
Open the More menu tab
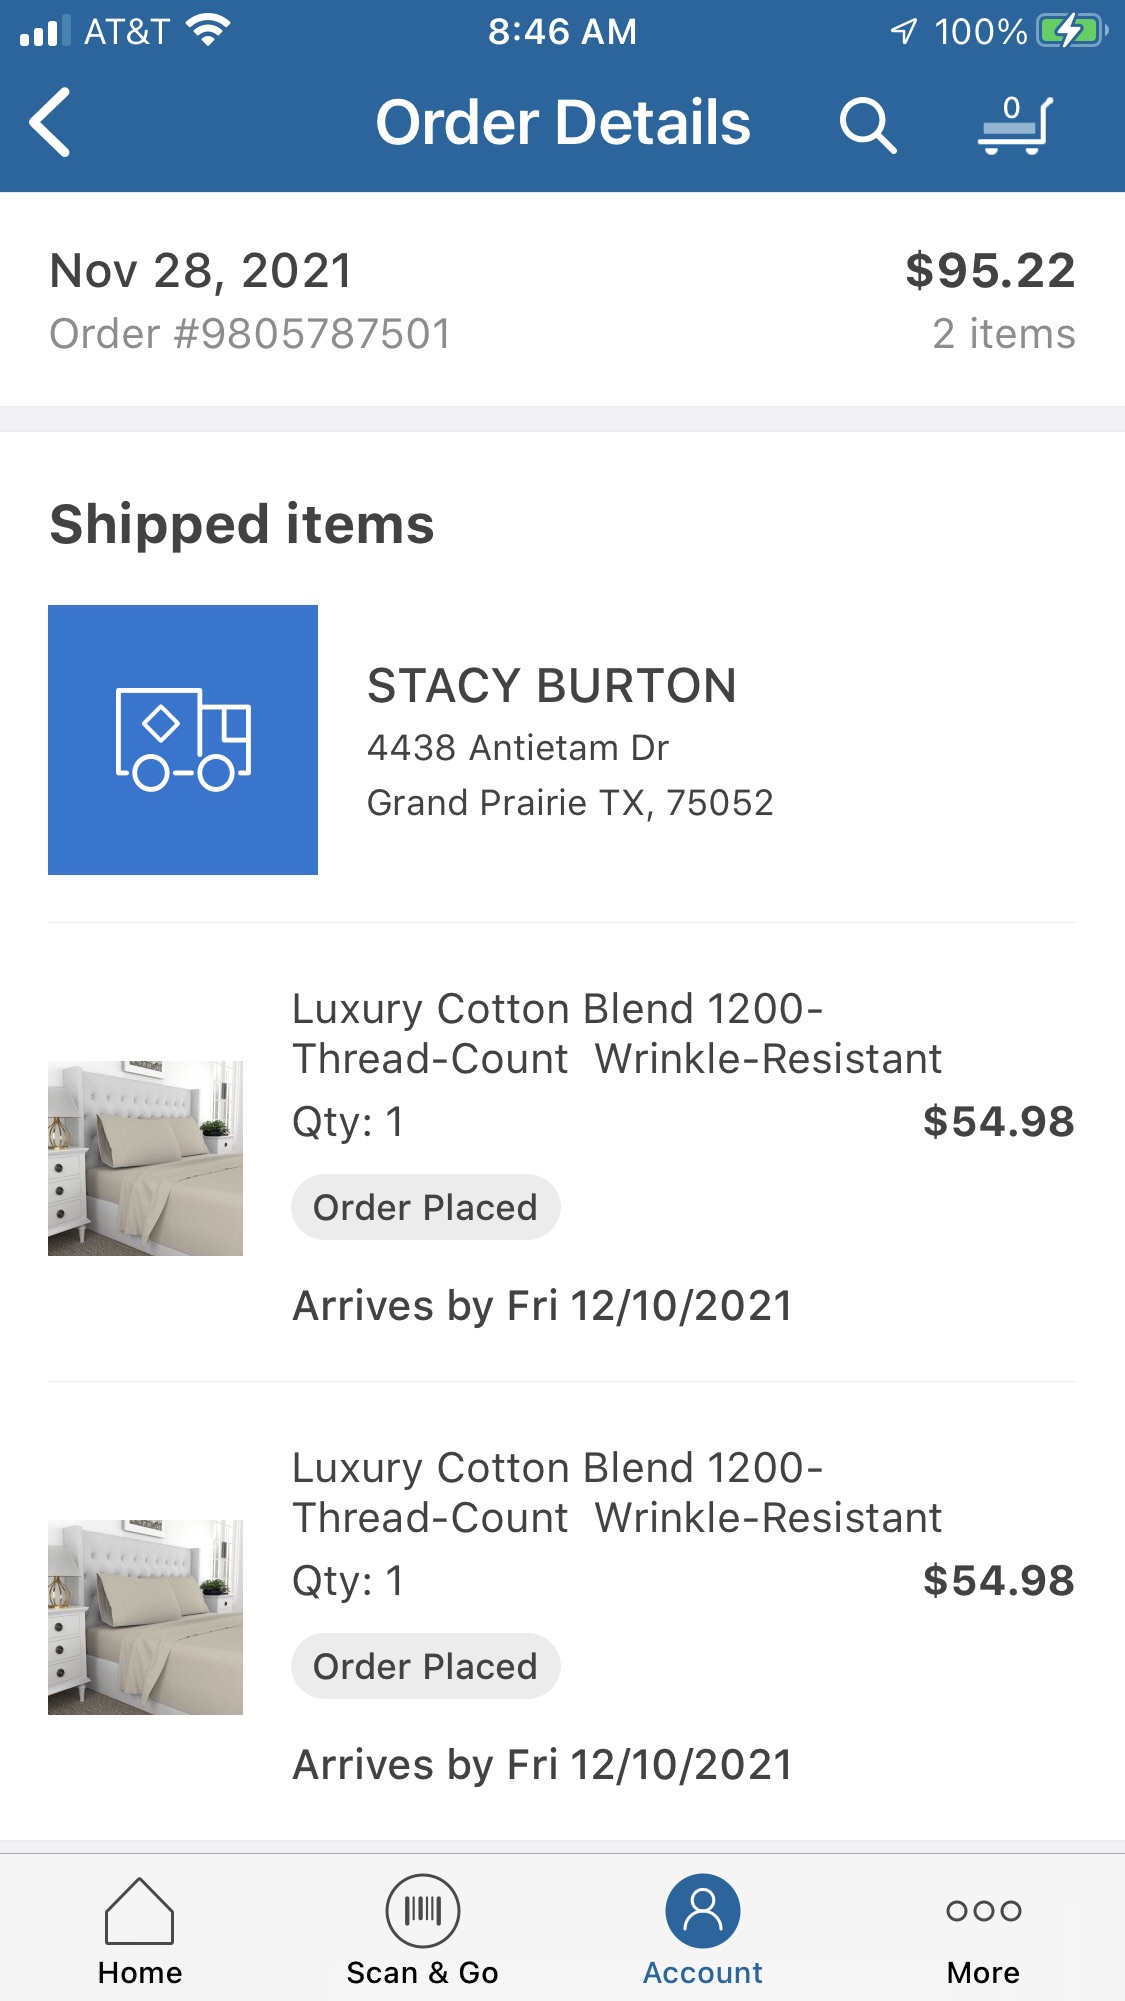click(x=983, y=1930)
